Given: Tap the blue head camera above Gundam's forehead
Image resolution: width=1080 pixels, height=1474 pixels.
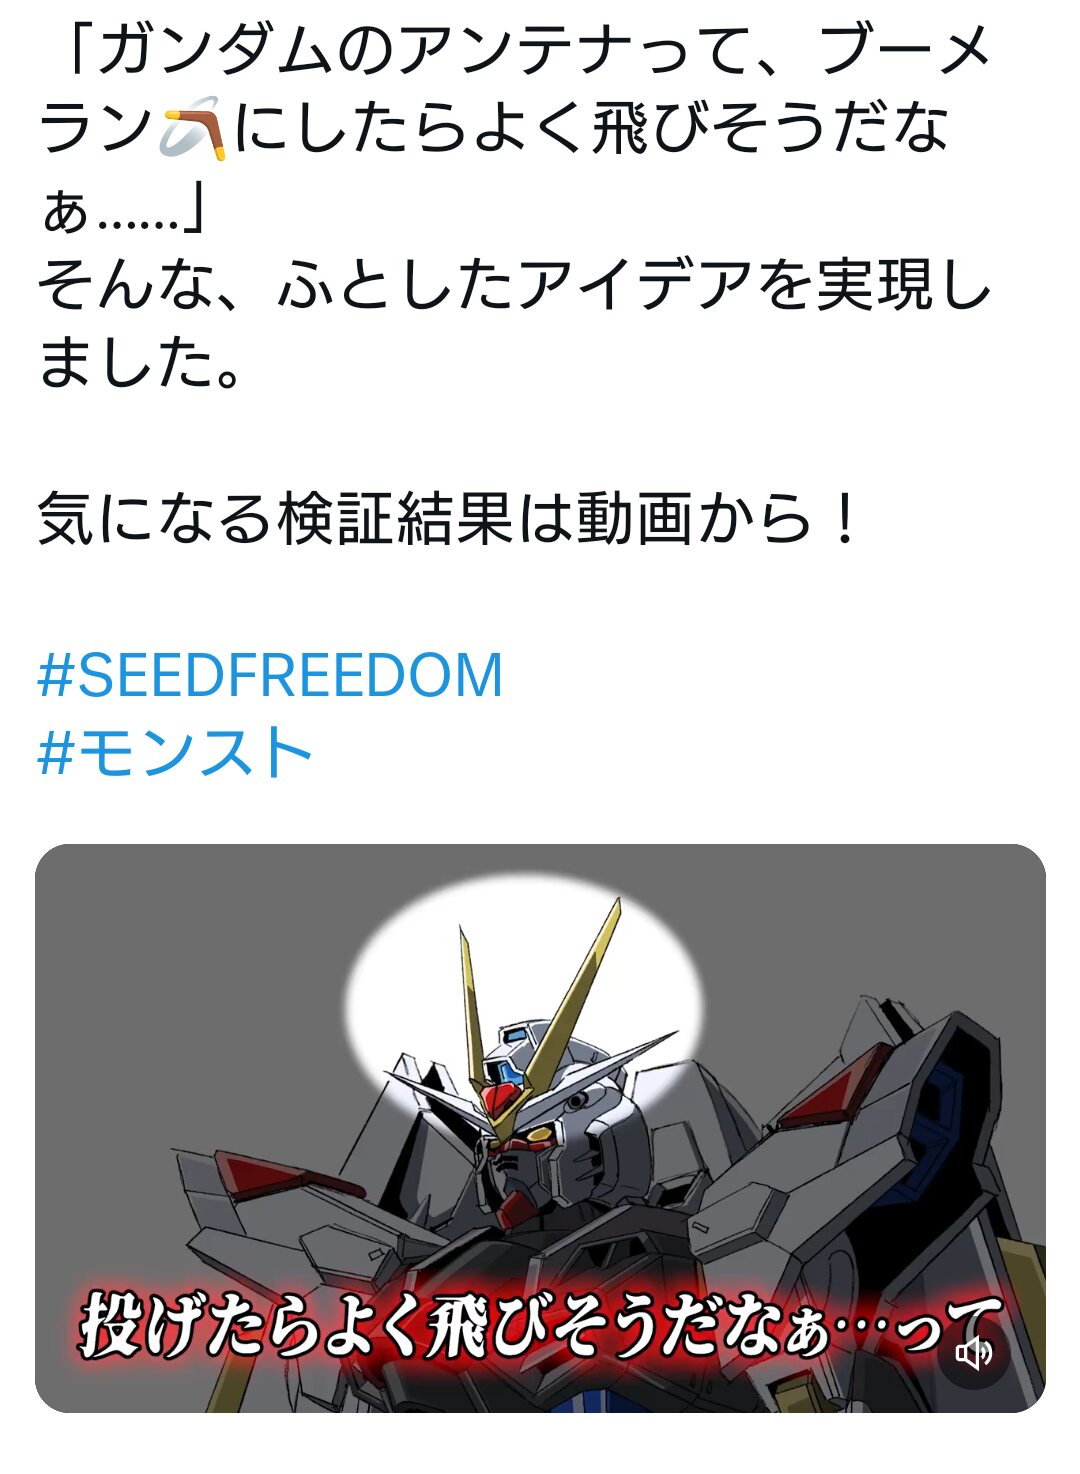Looking at the screenshot, I should pos(507,1072).
